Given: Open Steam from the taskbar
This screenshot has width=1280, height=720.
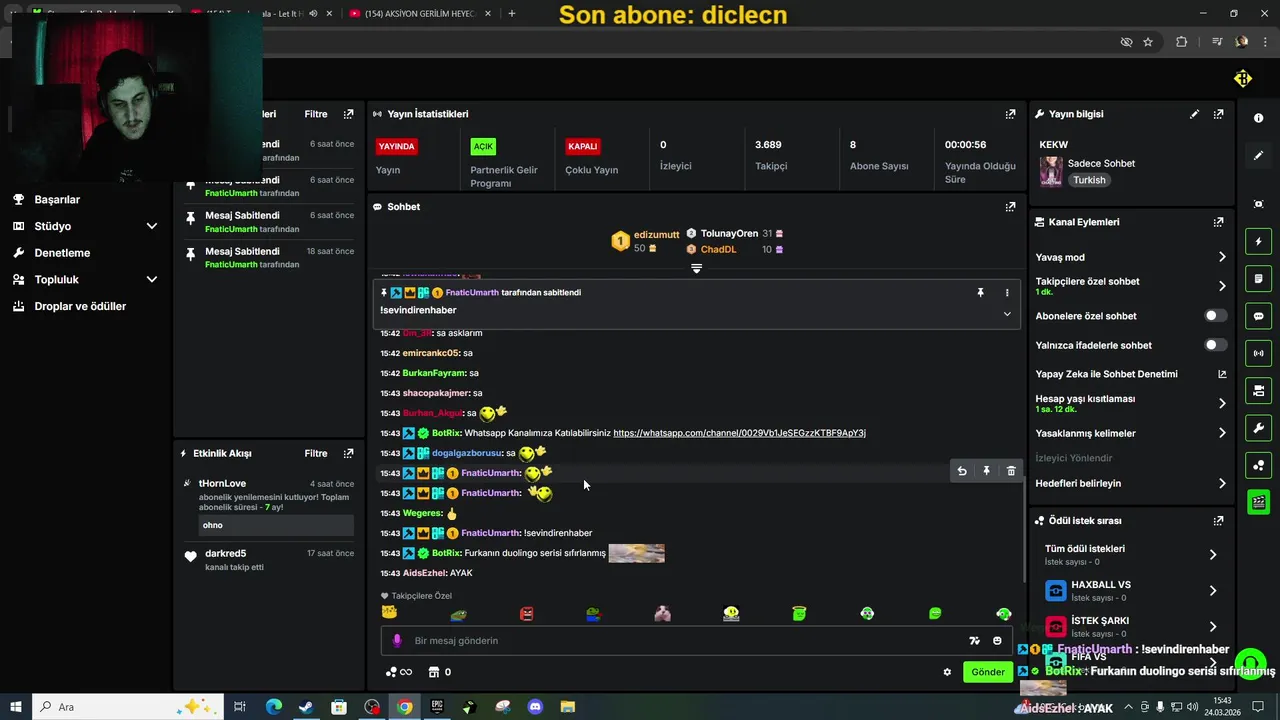Looking at the screenshot, I should (x=306, y=707).
